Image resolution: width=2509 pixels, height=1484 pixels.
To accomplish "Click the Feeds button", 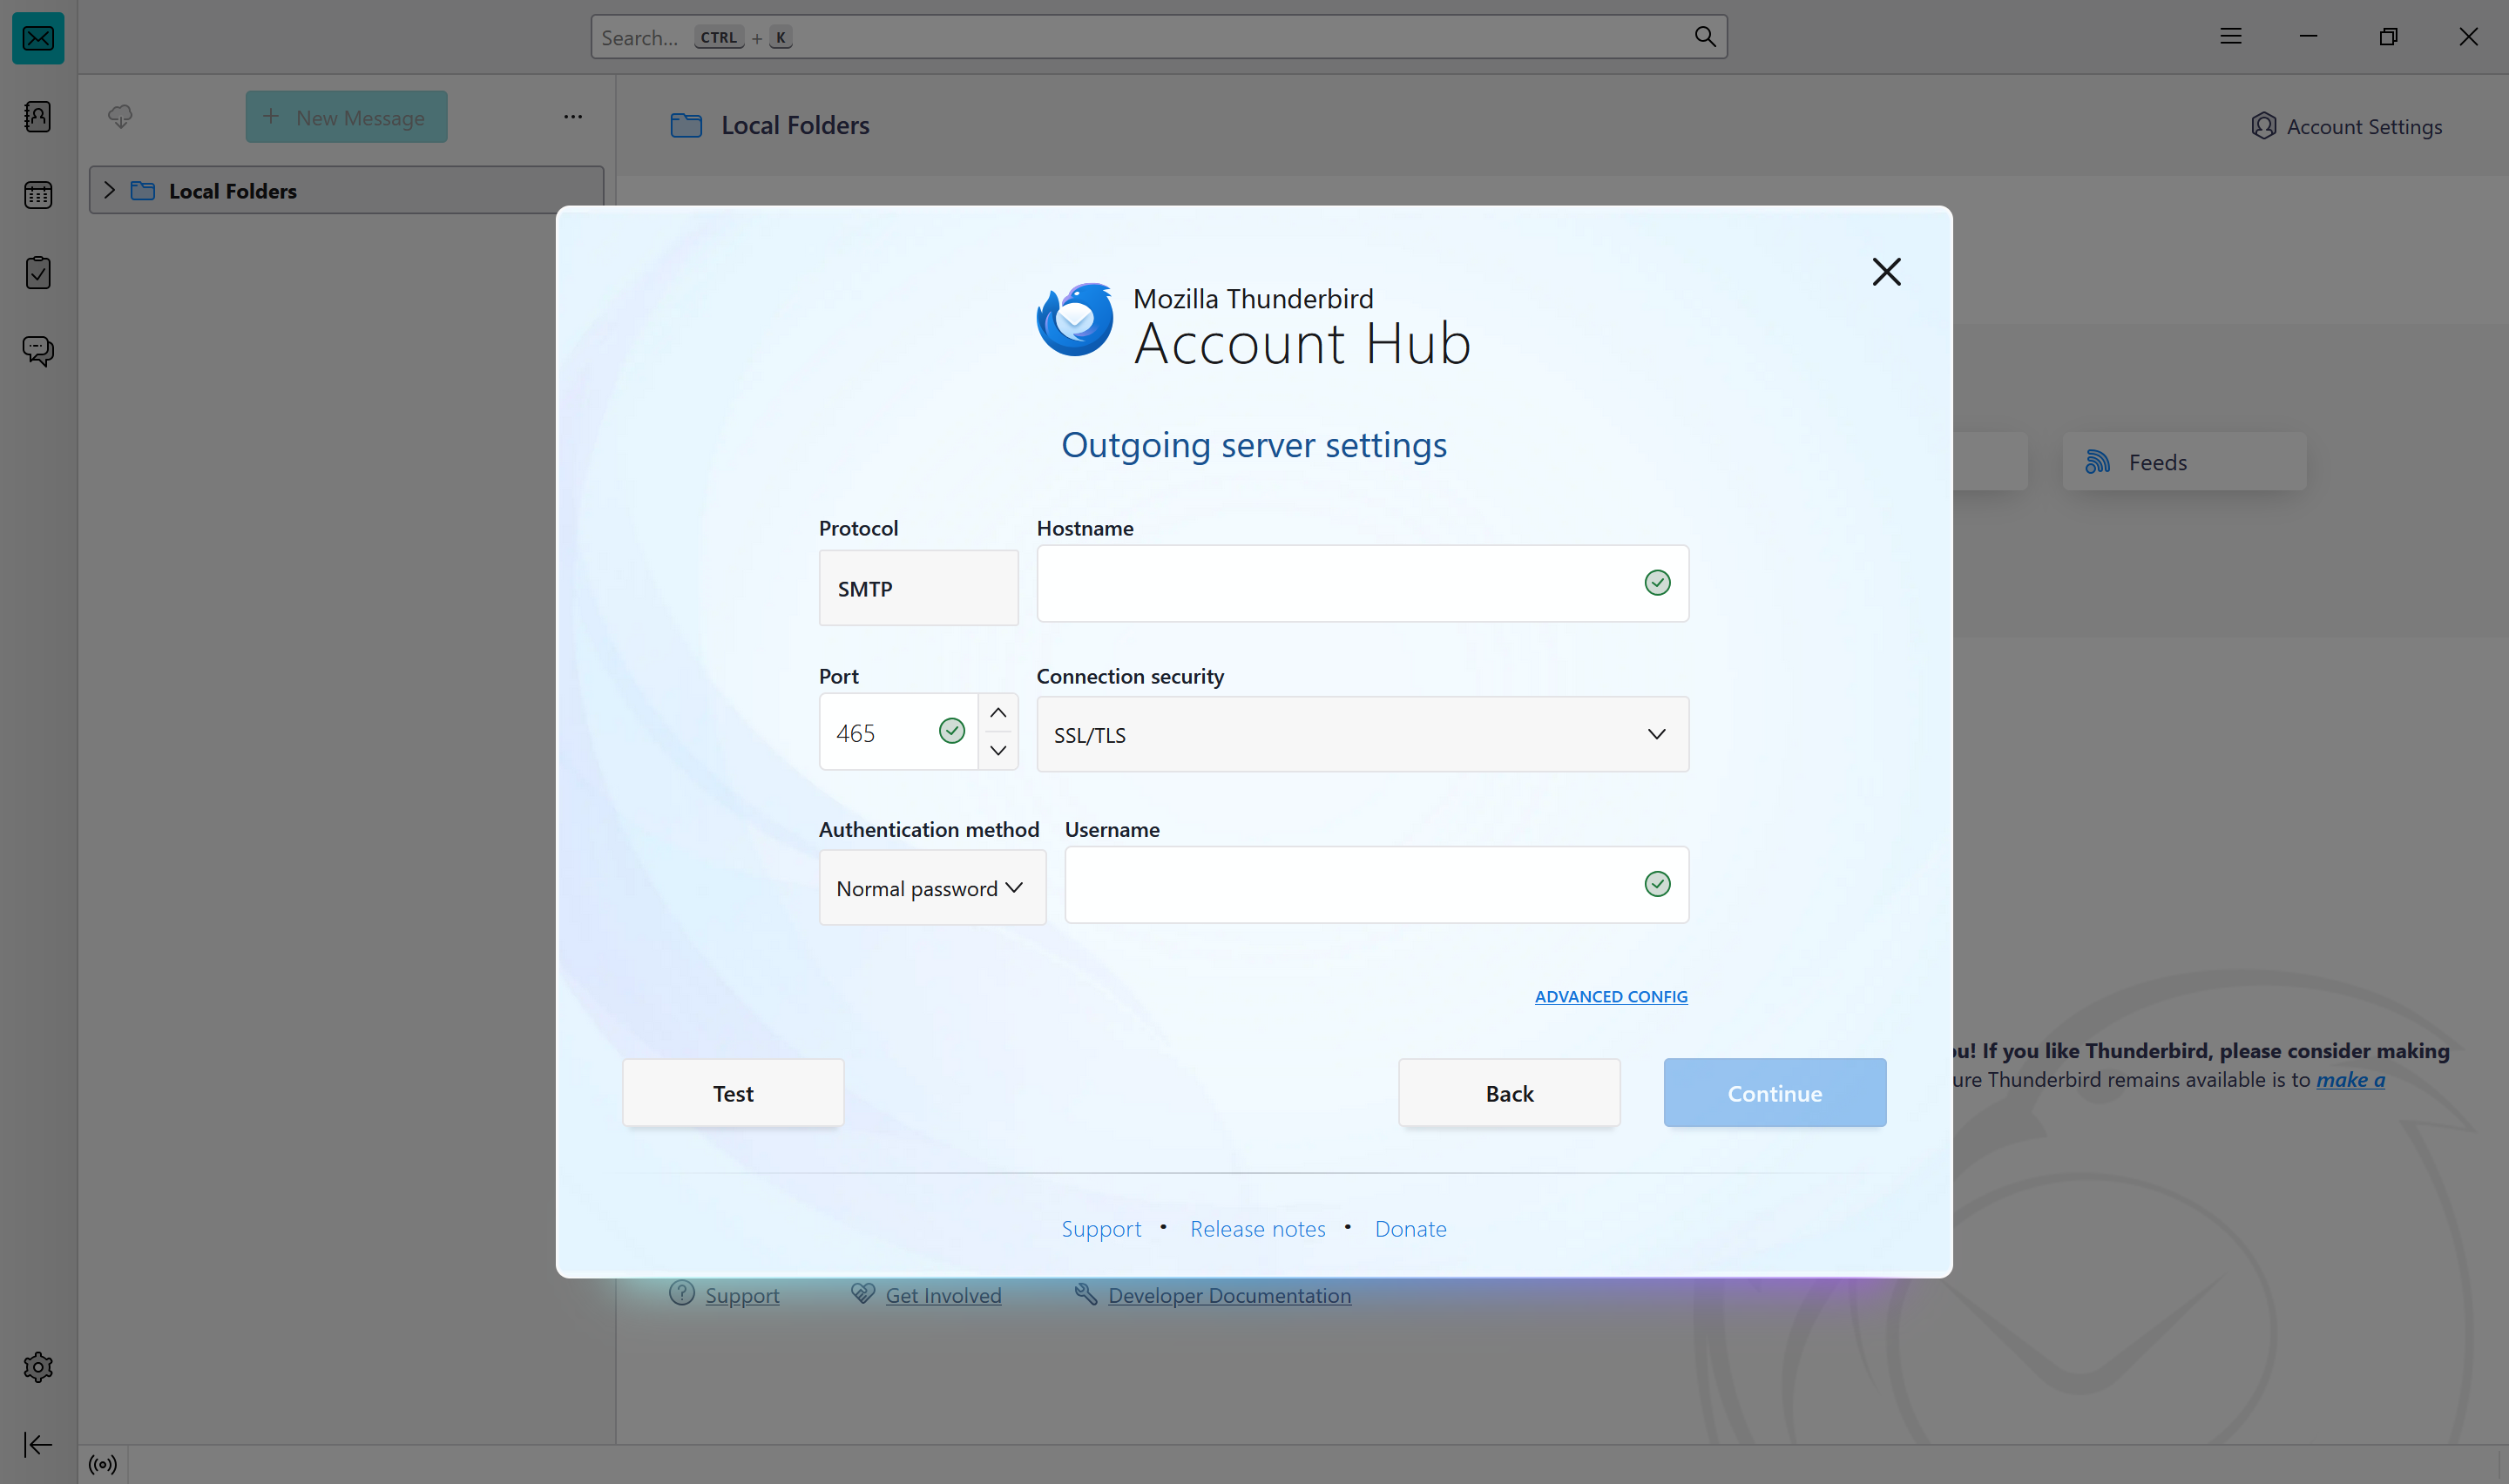I will coord(2184,462).
